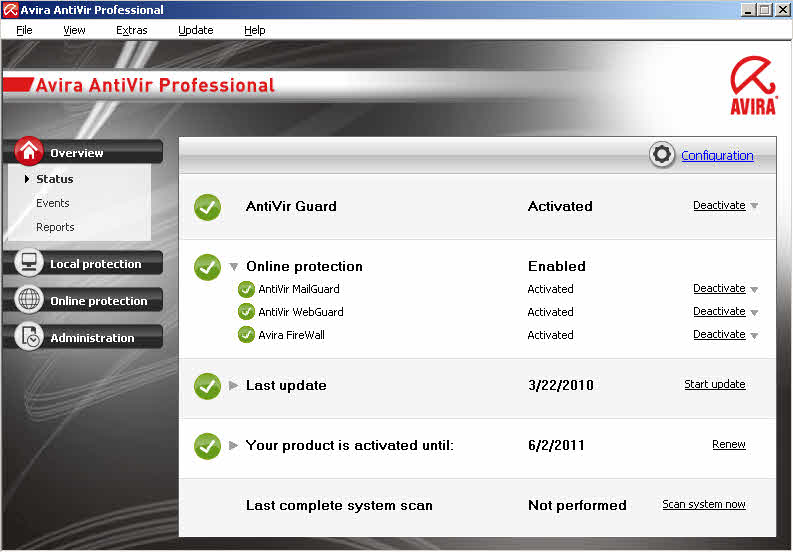Click the 3/22/2010 update date
793x552 pixels.
coord(560,386)
